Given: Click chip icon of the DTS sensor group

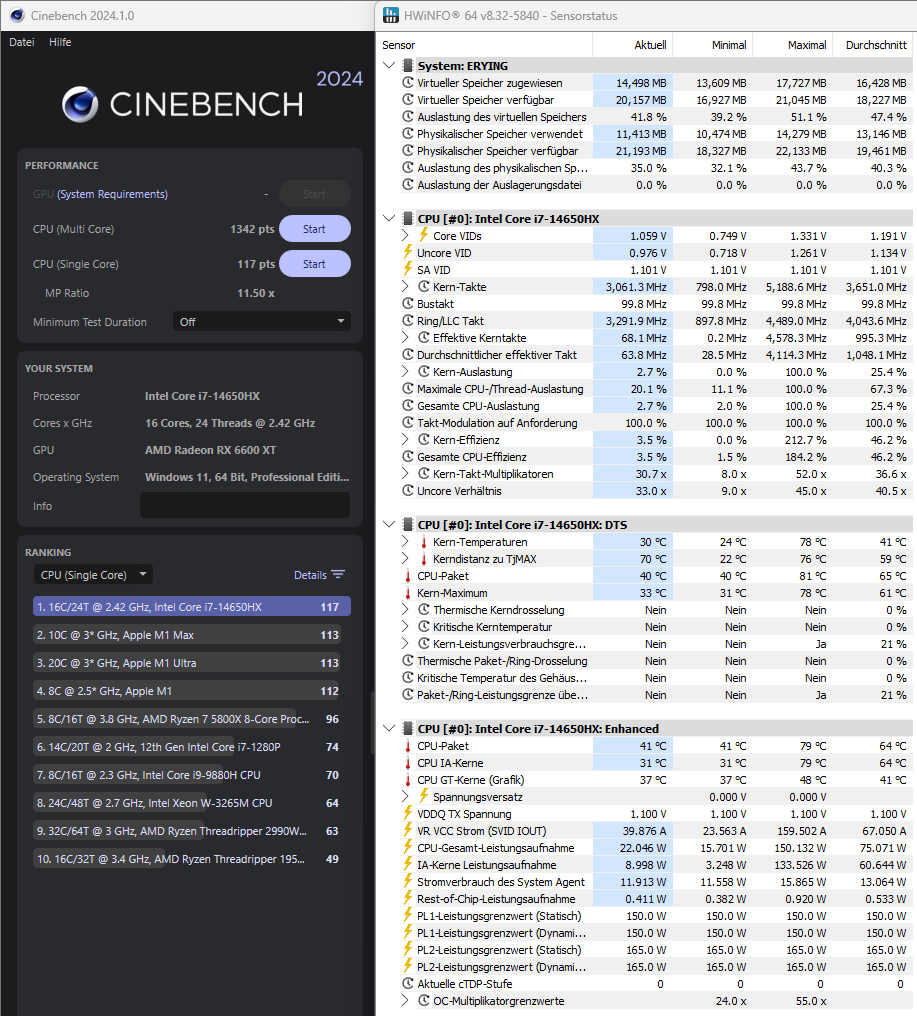Looking at the screenshot, I should (x=408, y=524).
